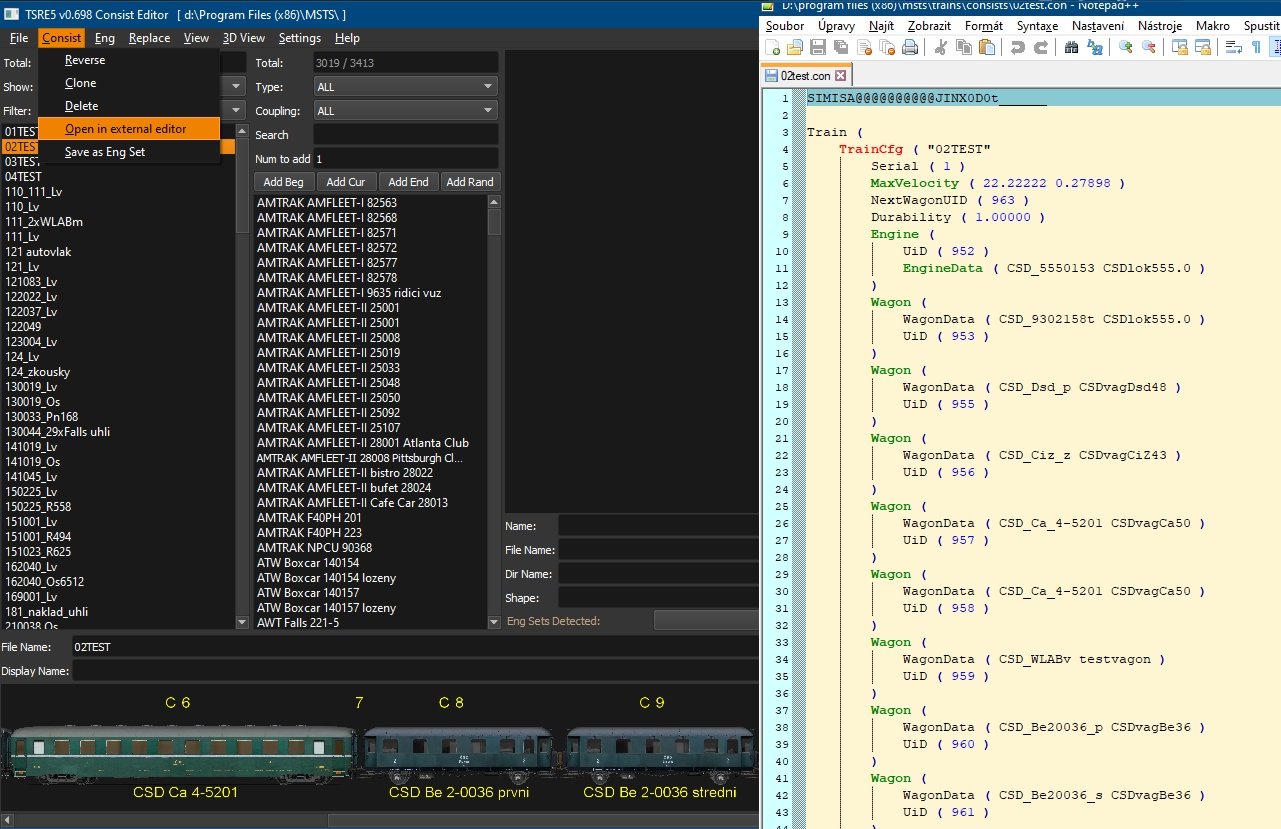
Task: Click the Zoom in magnifier icon
Action: (x=1126, y=47)
